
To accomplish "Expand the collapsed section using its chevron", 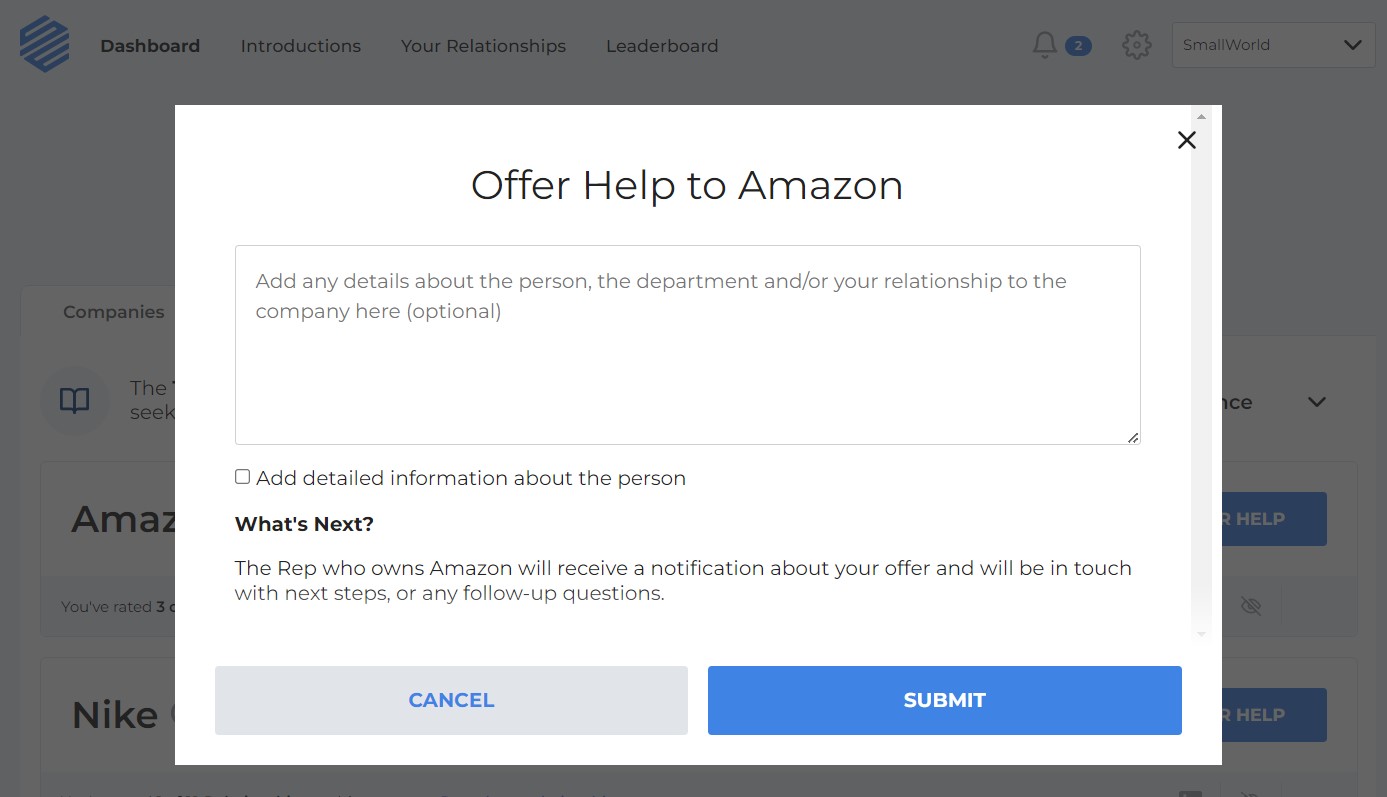I will coord(1316,401).
